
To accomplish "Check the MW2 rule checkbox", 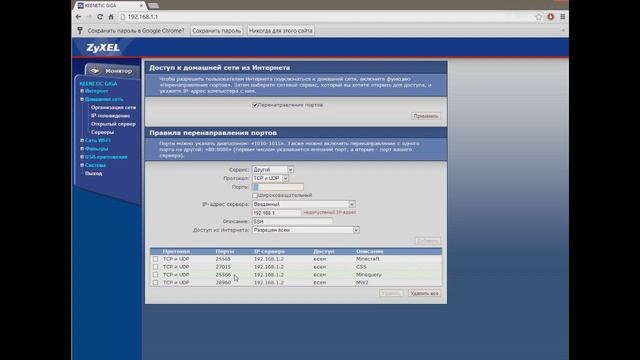I will [x=156, y=282].
